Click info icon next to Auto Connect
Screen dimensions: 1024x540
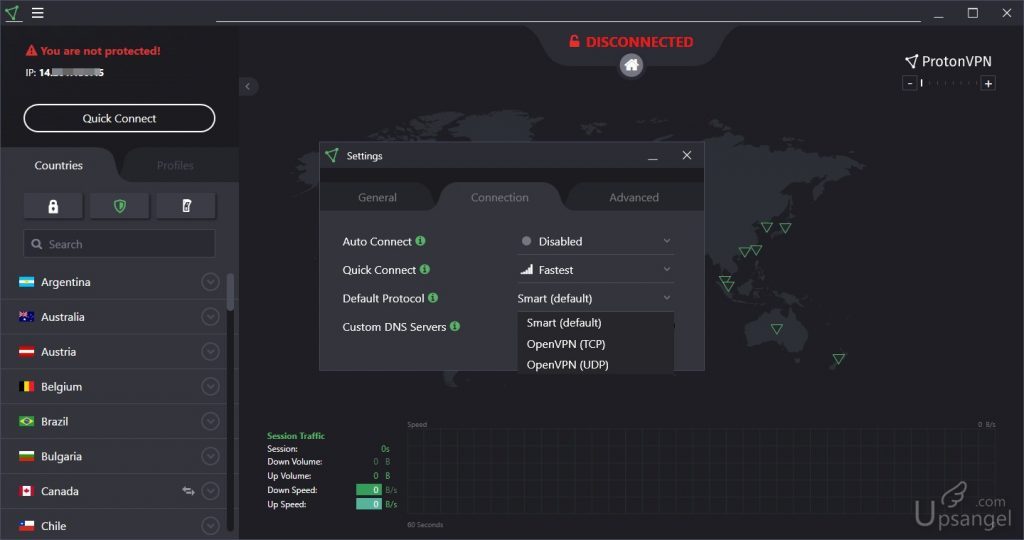pos(421,241)
